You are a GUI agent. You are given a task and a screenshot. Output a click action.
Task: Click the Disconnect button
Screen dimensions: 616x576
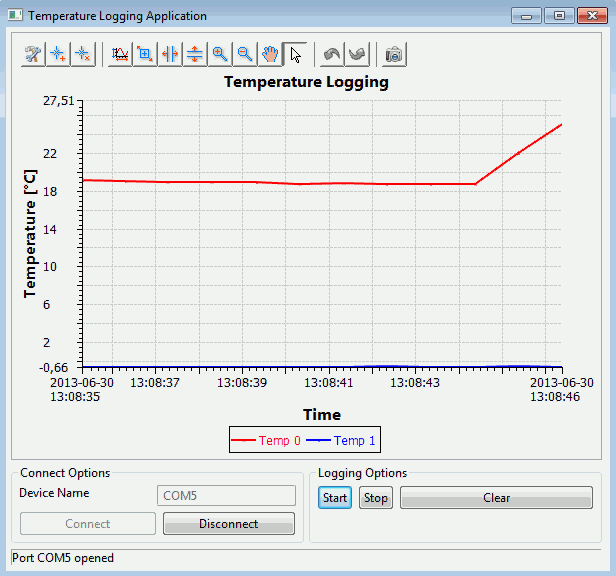tap(228, 524)
